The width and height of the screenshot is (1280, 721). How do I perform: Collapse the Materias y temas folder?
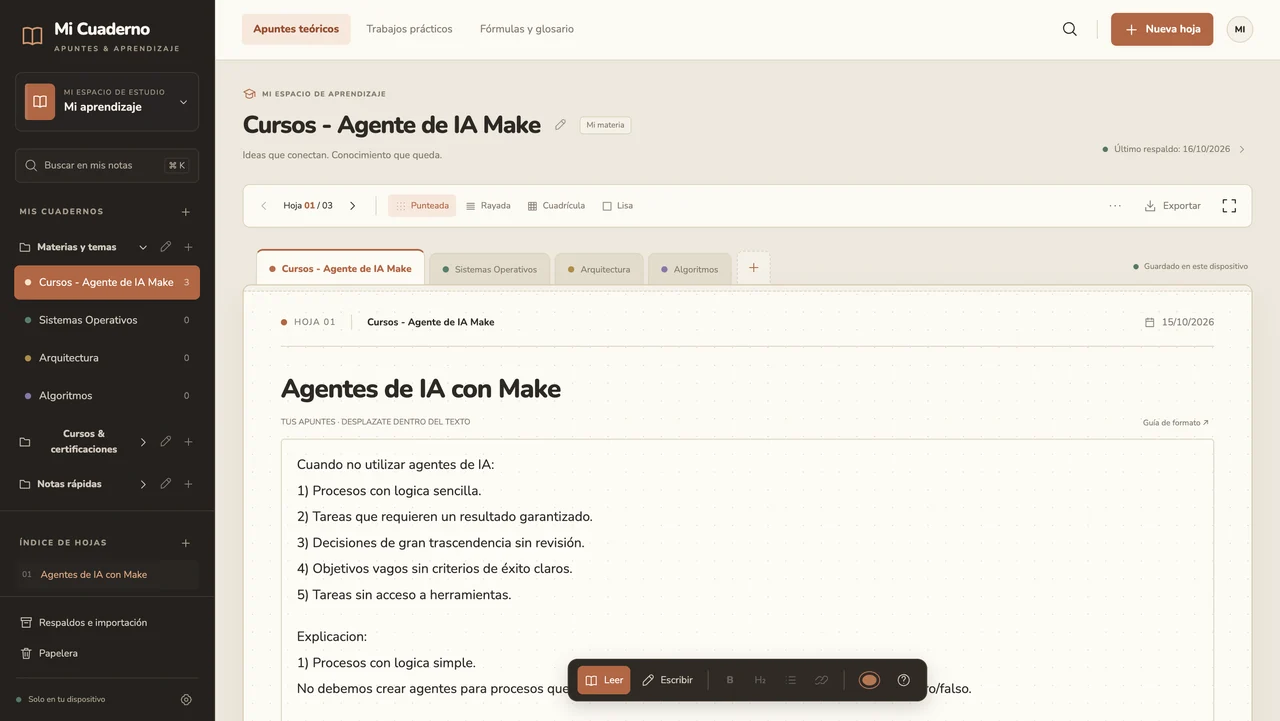(143, 247)
